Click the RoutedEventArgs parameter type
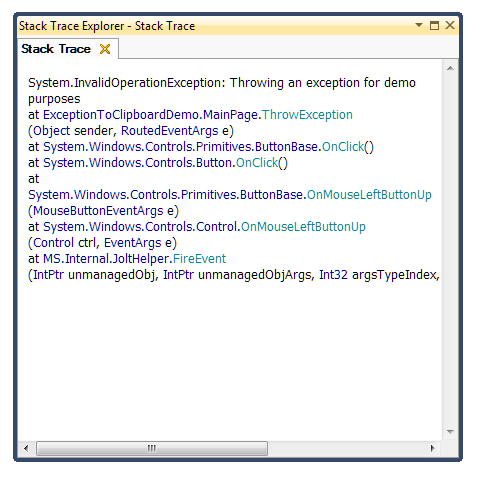The height and width of the screenshot is (481, 480). (169, 131)
